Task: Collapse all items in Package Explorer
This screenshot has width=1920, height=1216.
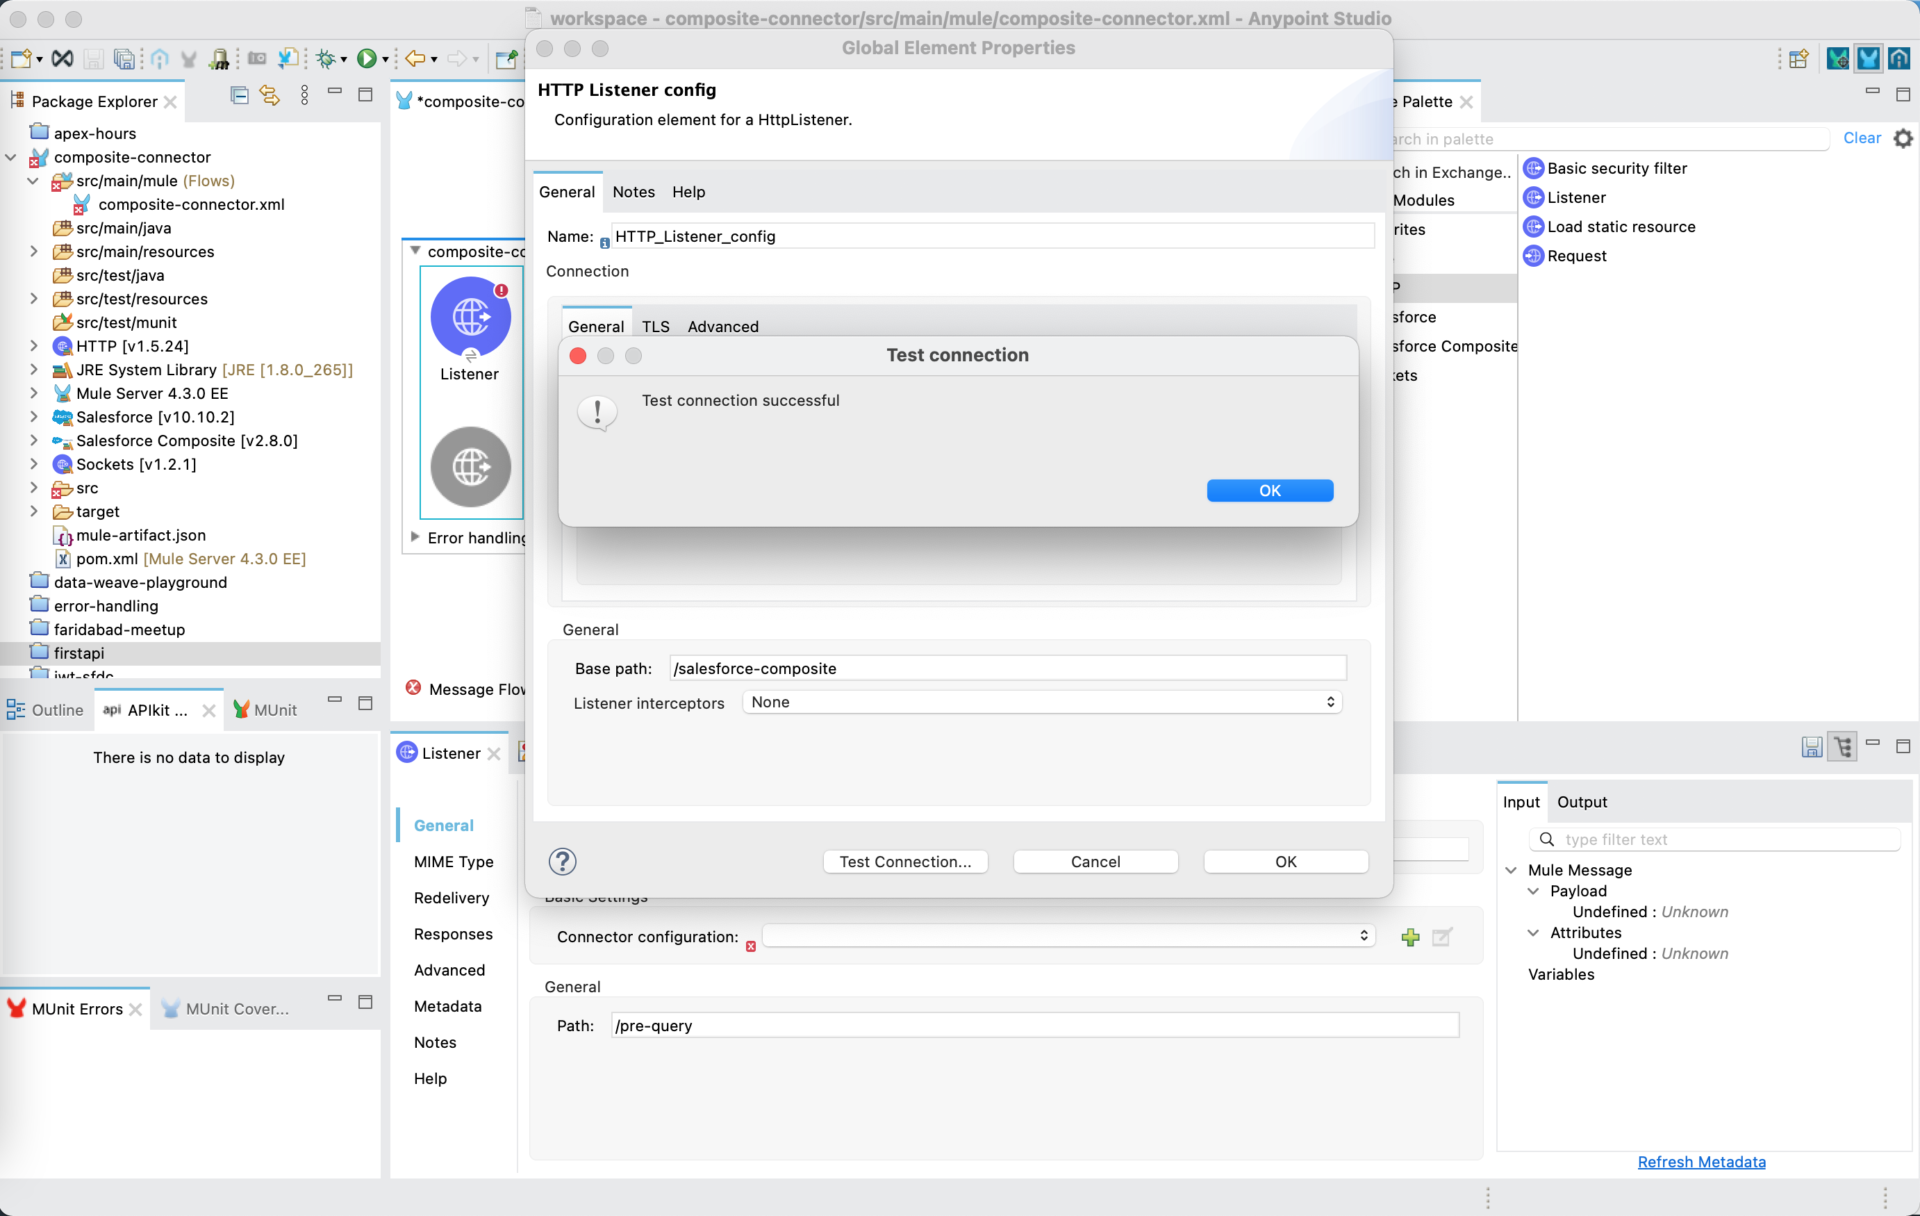Action: click(x=239, y=94)
